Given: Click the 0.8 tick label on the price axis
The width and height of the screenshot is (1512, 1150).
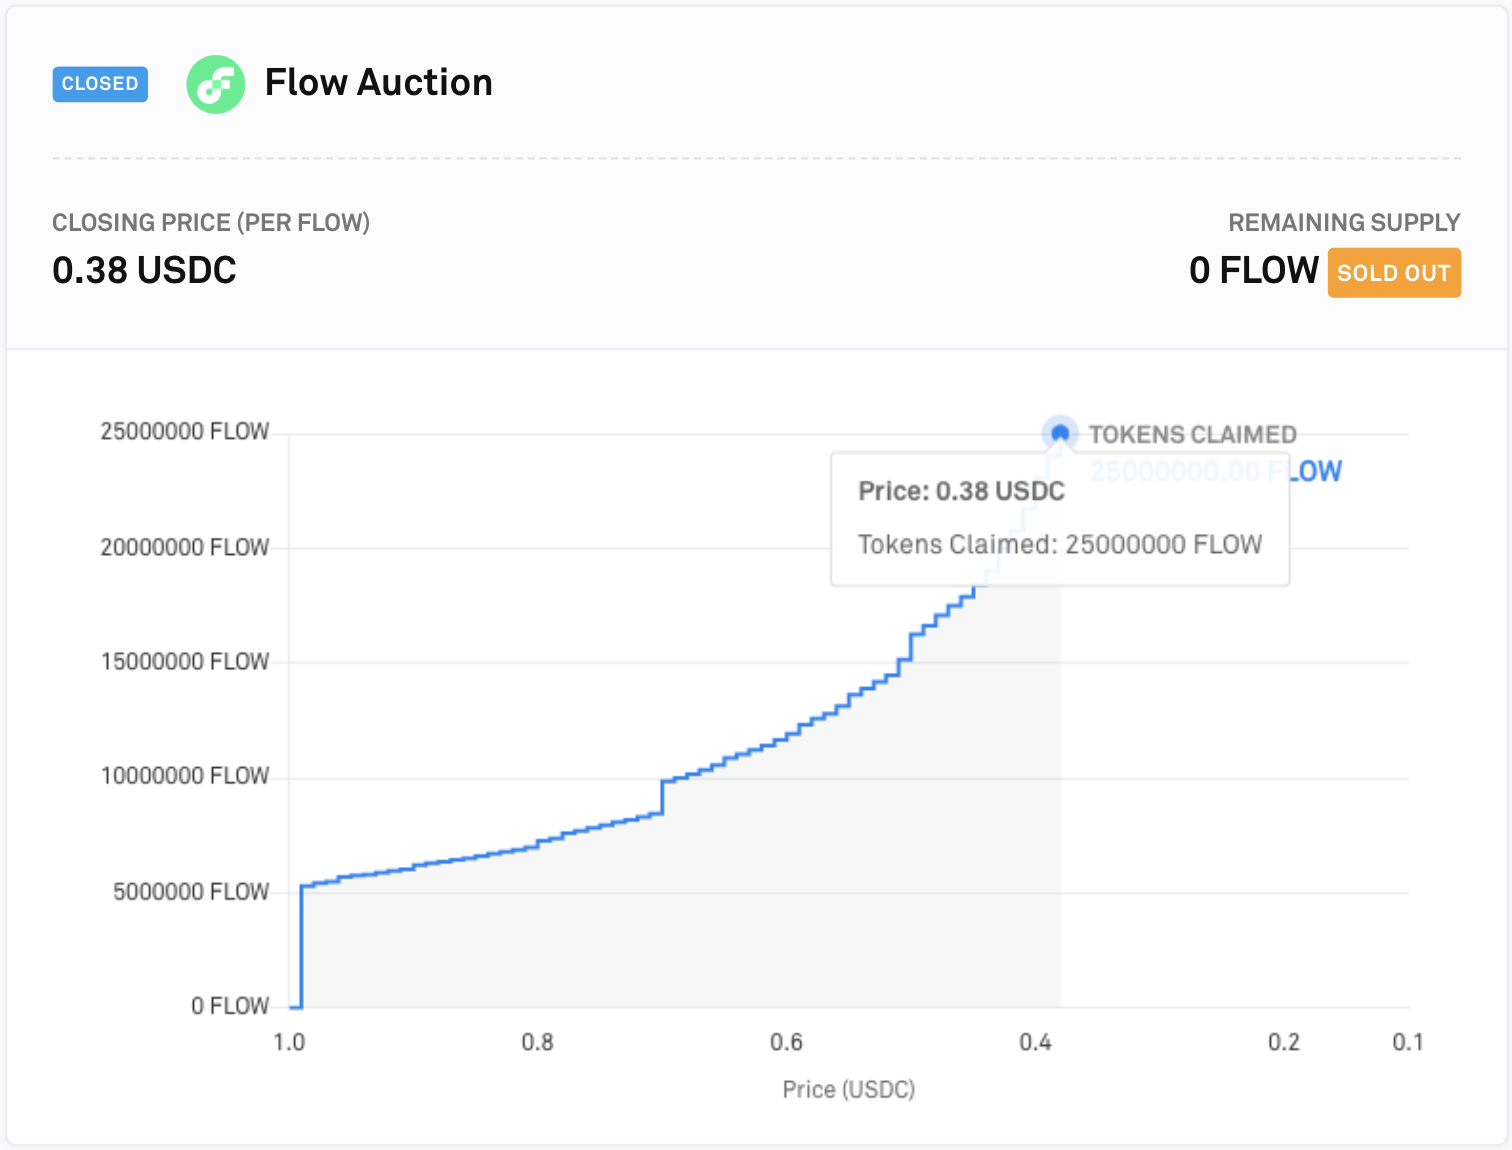Looking at the screenshot, I should pos(538,1042).
